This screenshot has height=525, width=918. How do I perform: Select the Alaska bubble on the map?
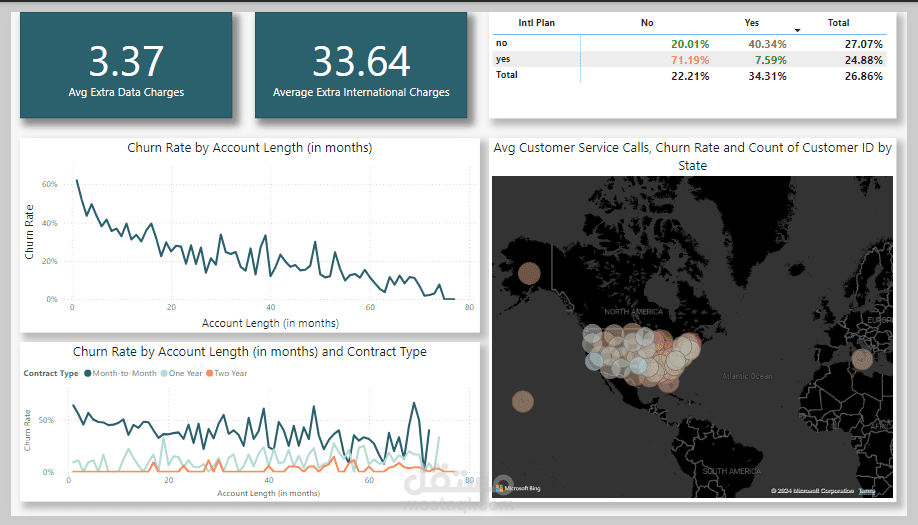(529, 273)
